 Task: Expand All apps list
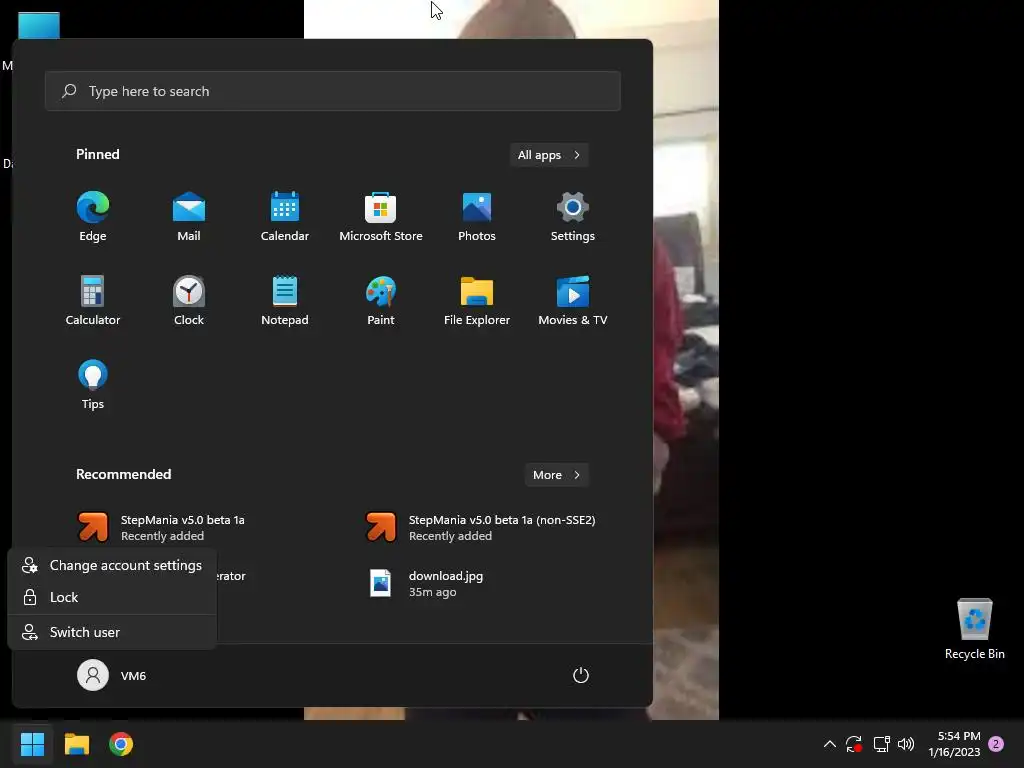[549, 155]
